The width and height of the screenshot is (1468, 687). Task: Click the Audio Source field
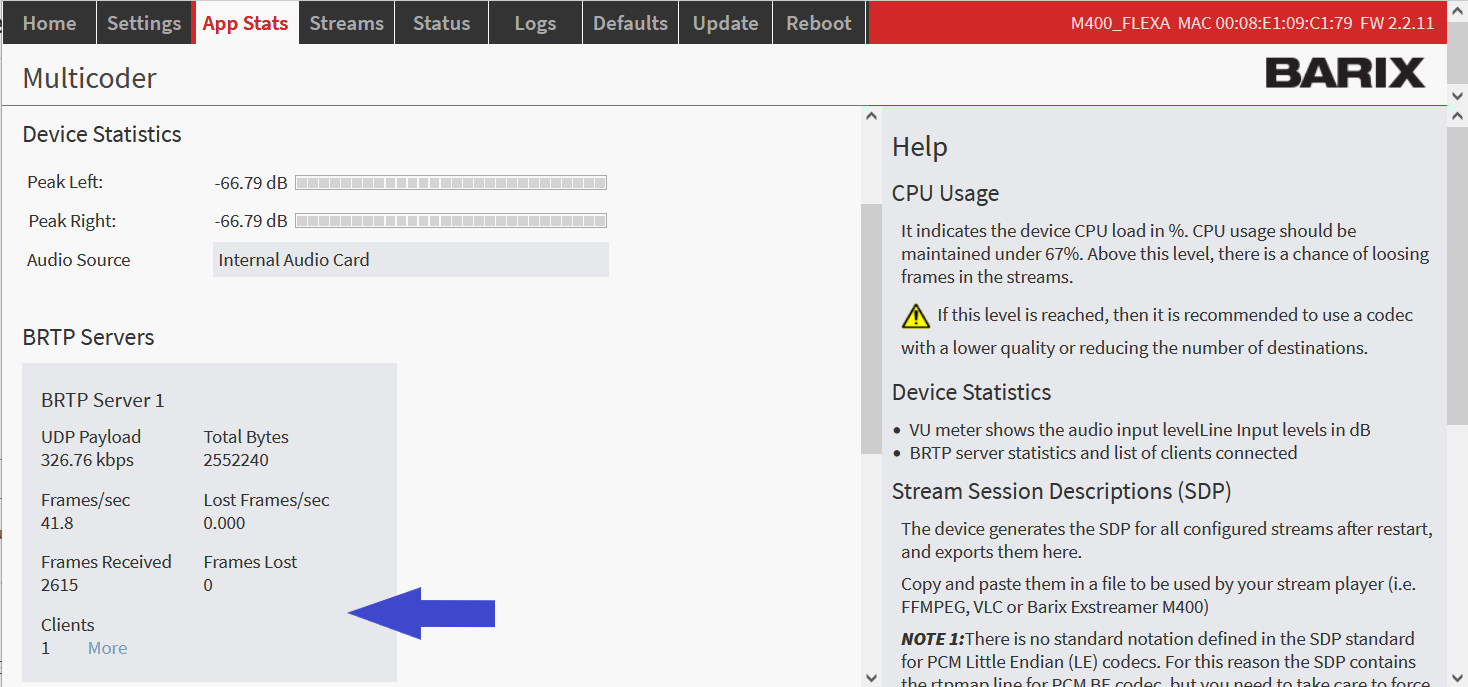pyautogui.click(x=410, y=260)
